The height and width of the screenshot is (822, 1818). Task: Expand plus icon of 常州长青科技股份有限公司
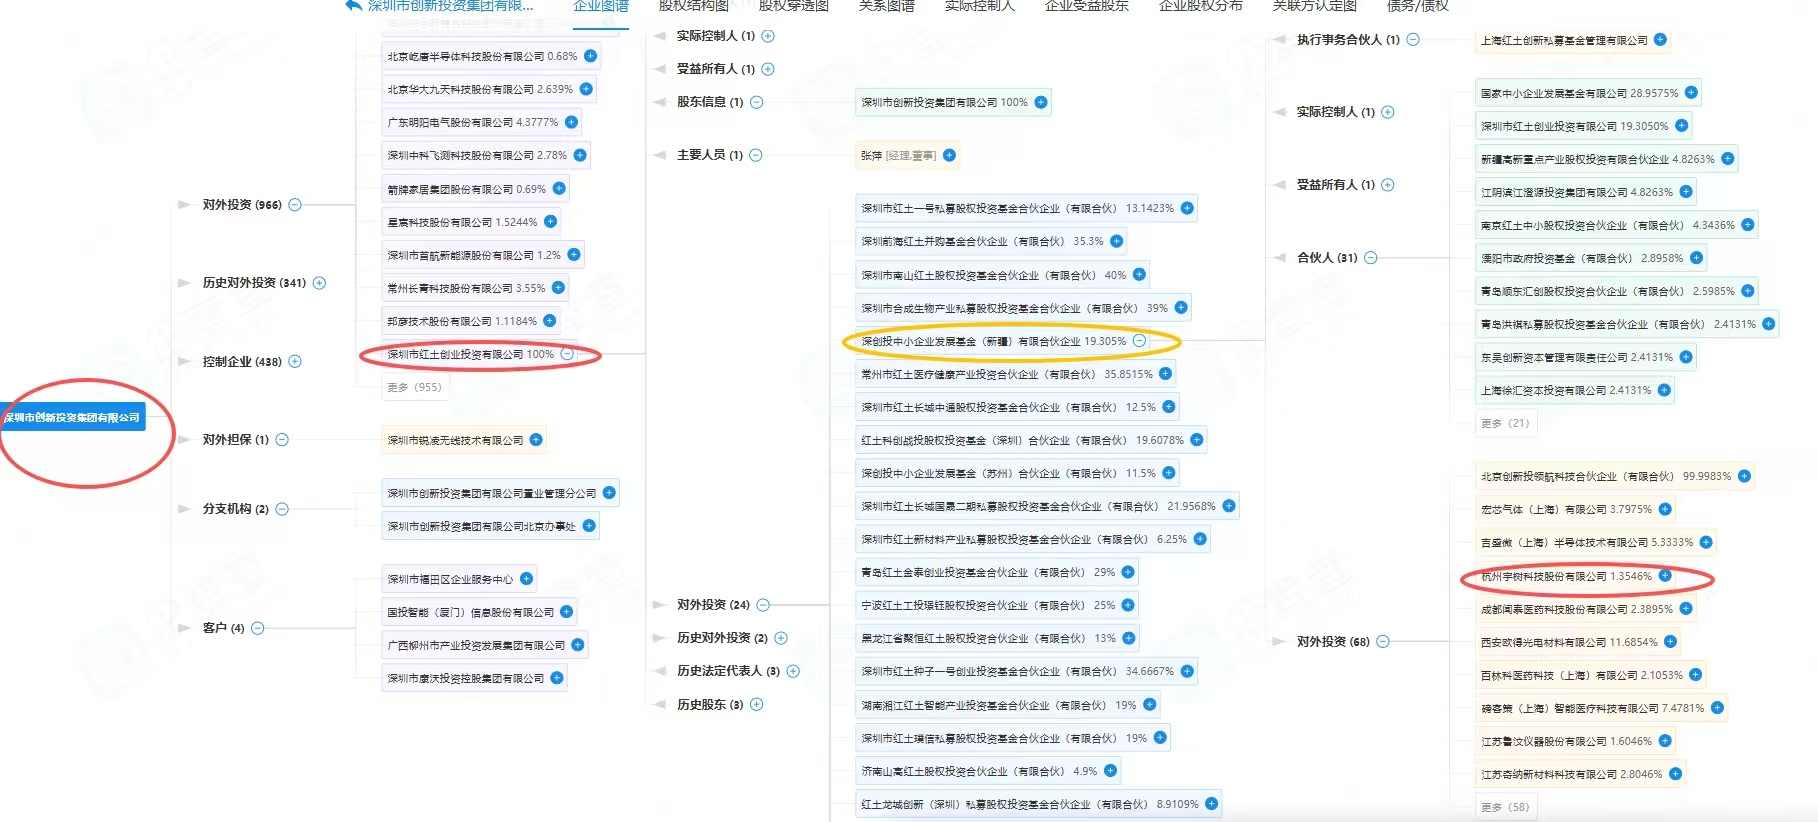(x=559, y=287)
